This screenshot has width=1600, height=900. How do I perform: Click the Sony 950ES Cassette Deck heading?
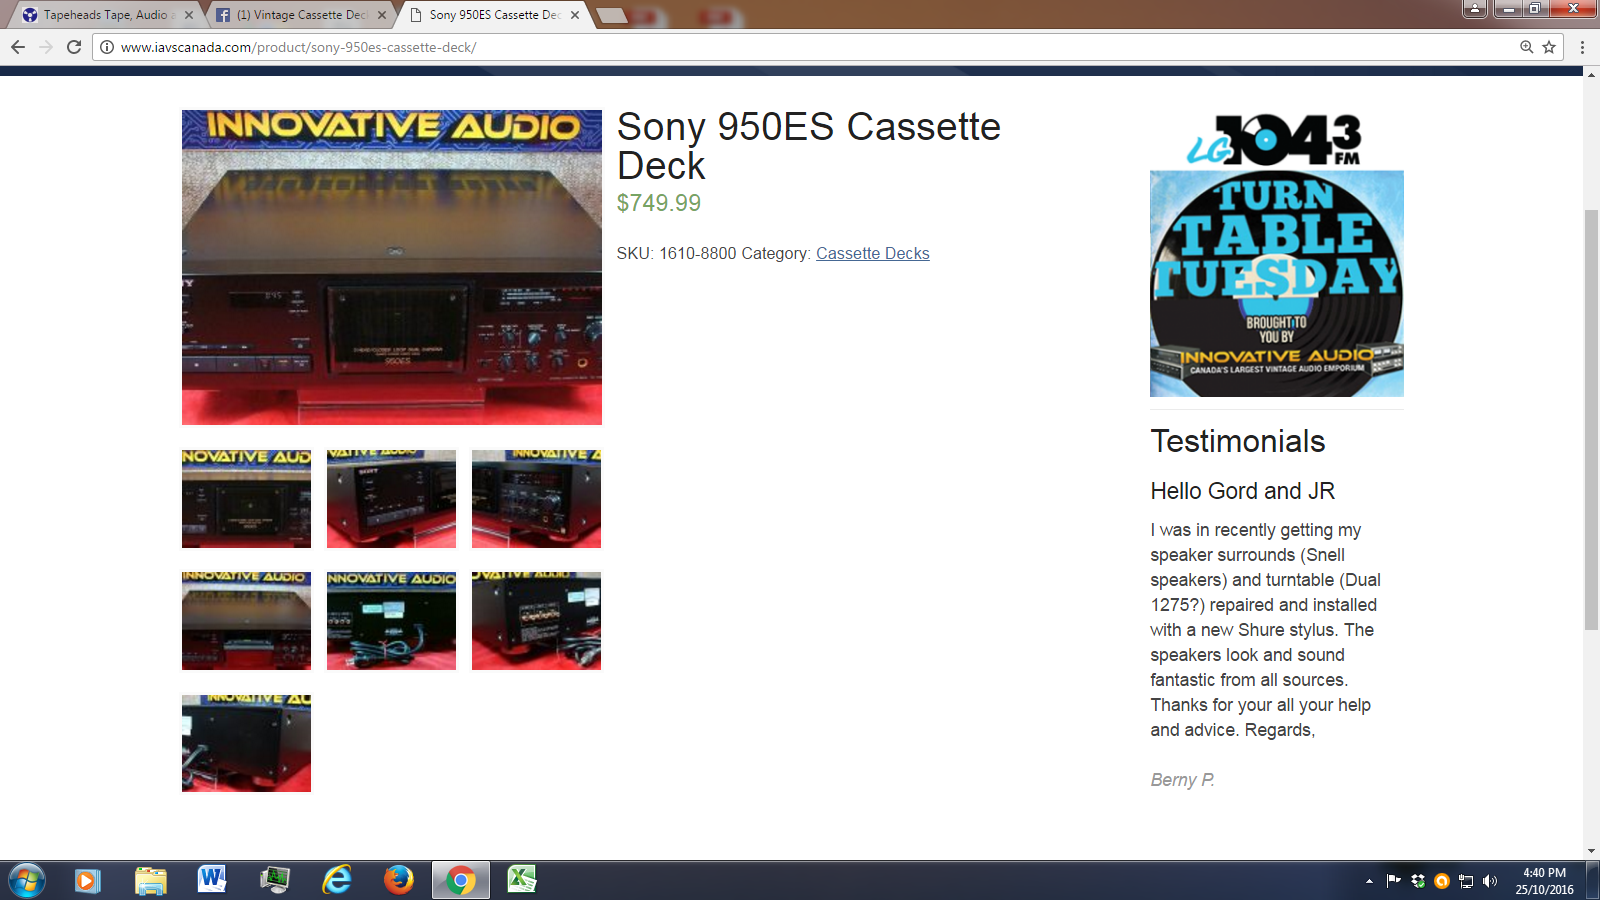808,146
